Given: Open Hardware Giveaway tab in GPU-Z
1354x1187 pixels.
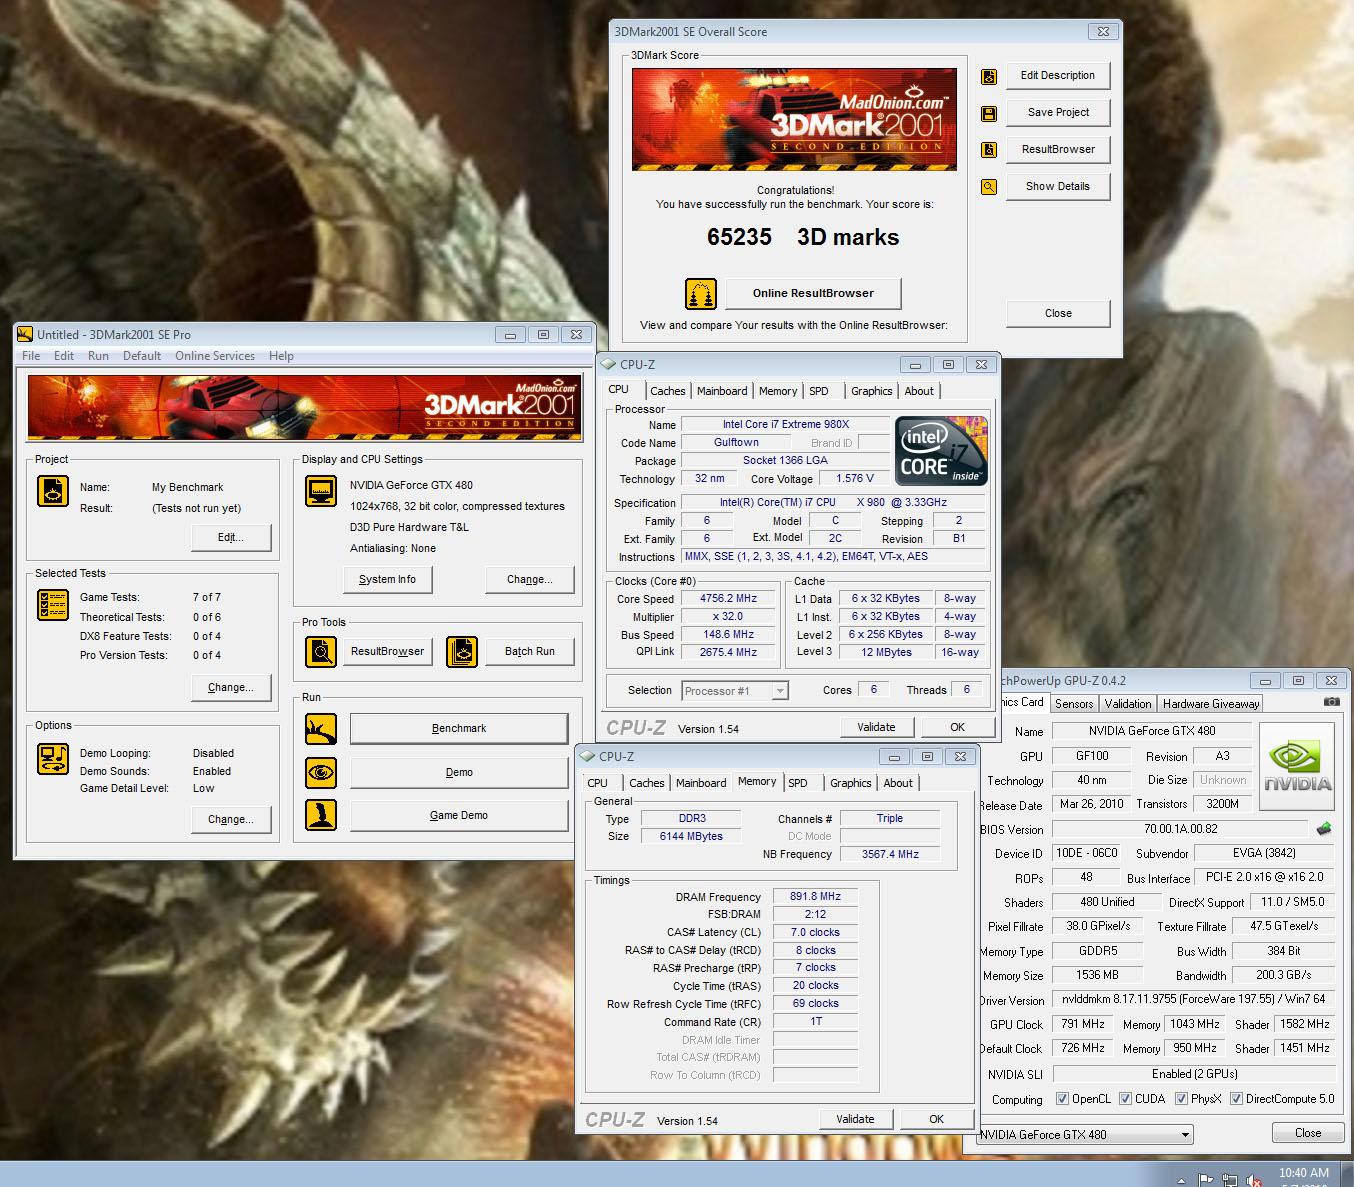Looking at the screenshot, I should pyautogui.click(x=1211, y=704).
